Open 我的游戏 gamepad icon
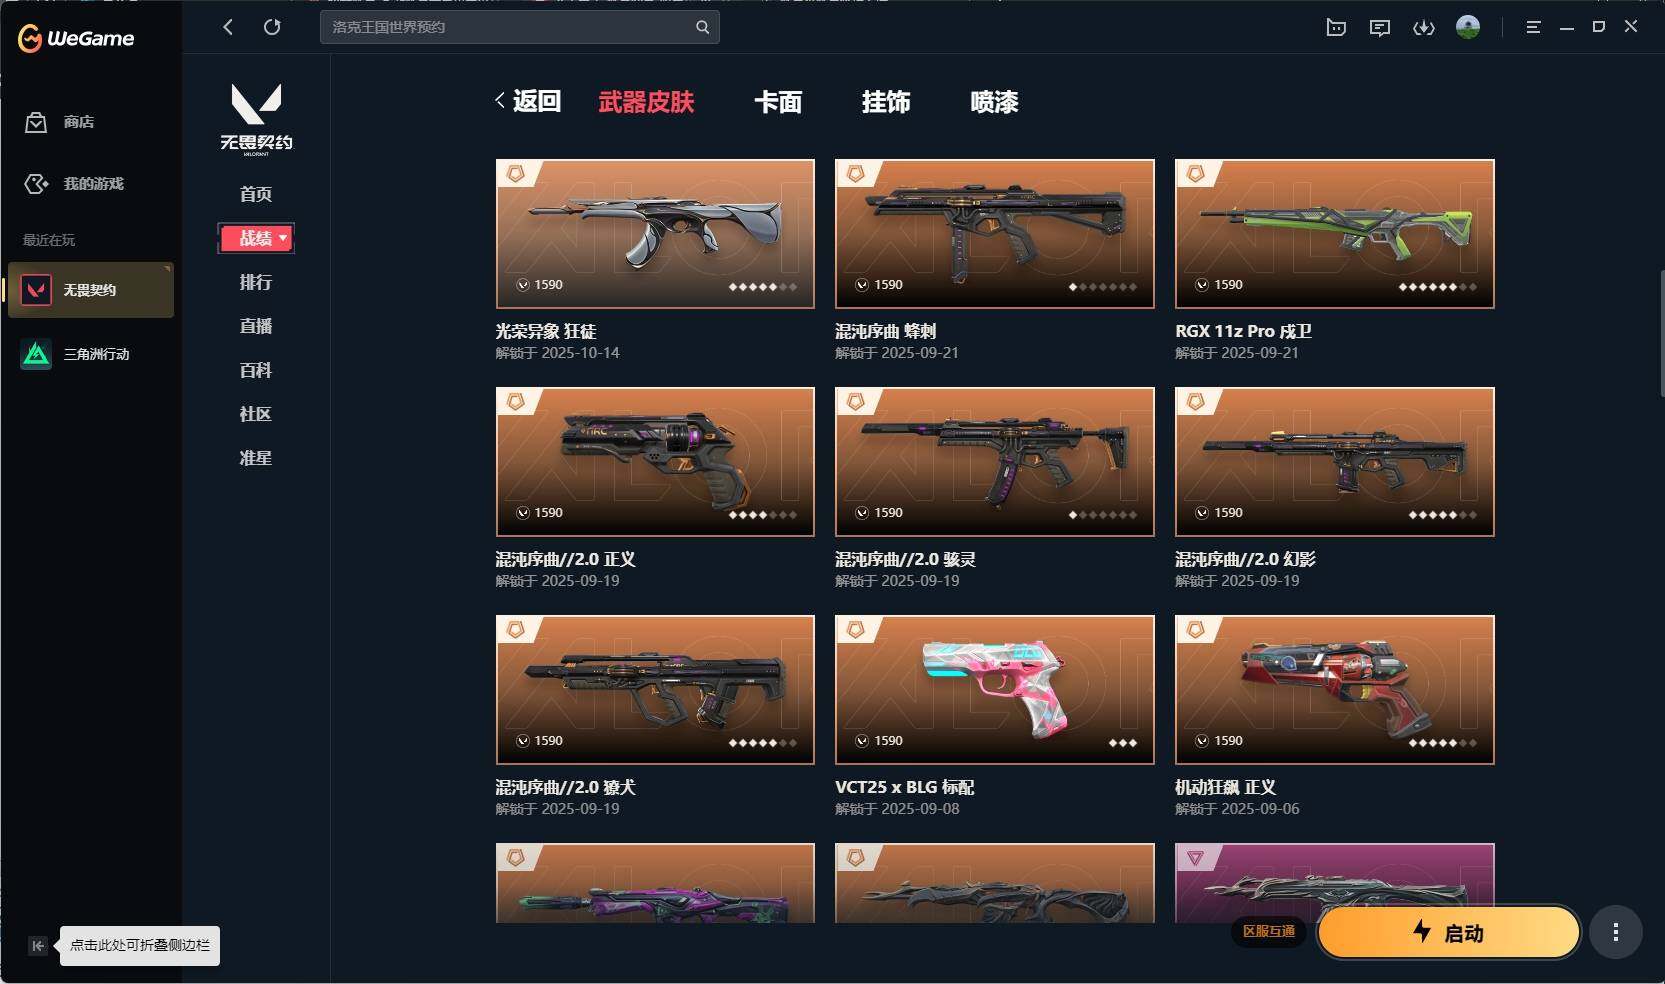This screenshot has width=1665, height=984. (36, 184)
